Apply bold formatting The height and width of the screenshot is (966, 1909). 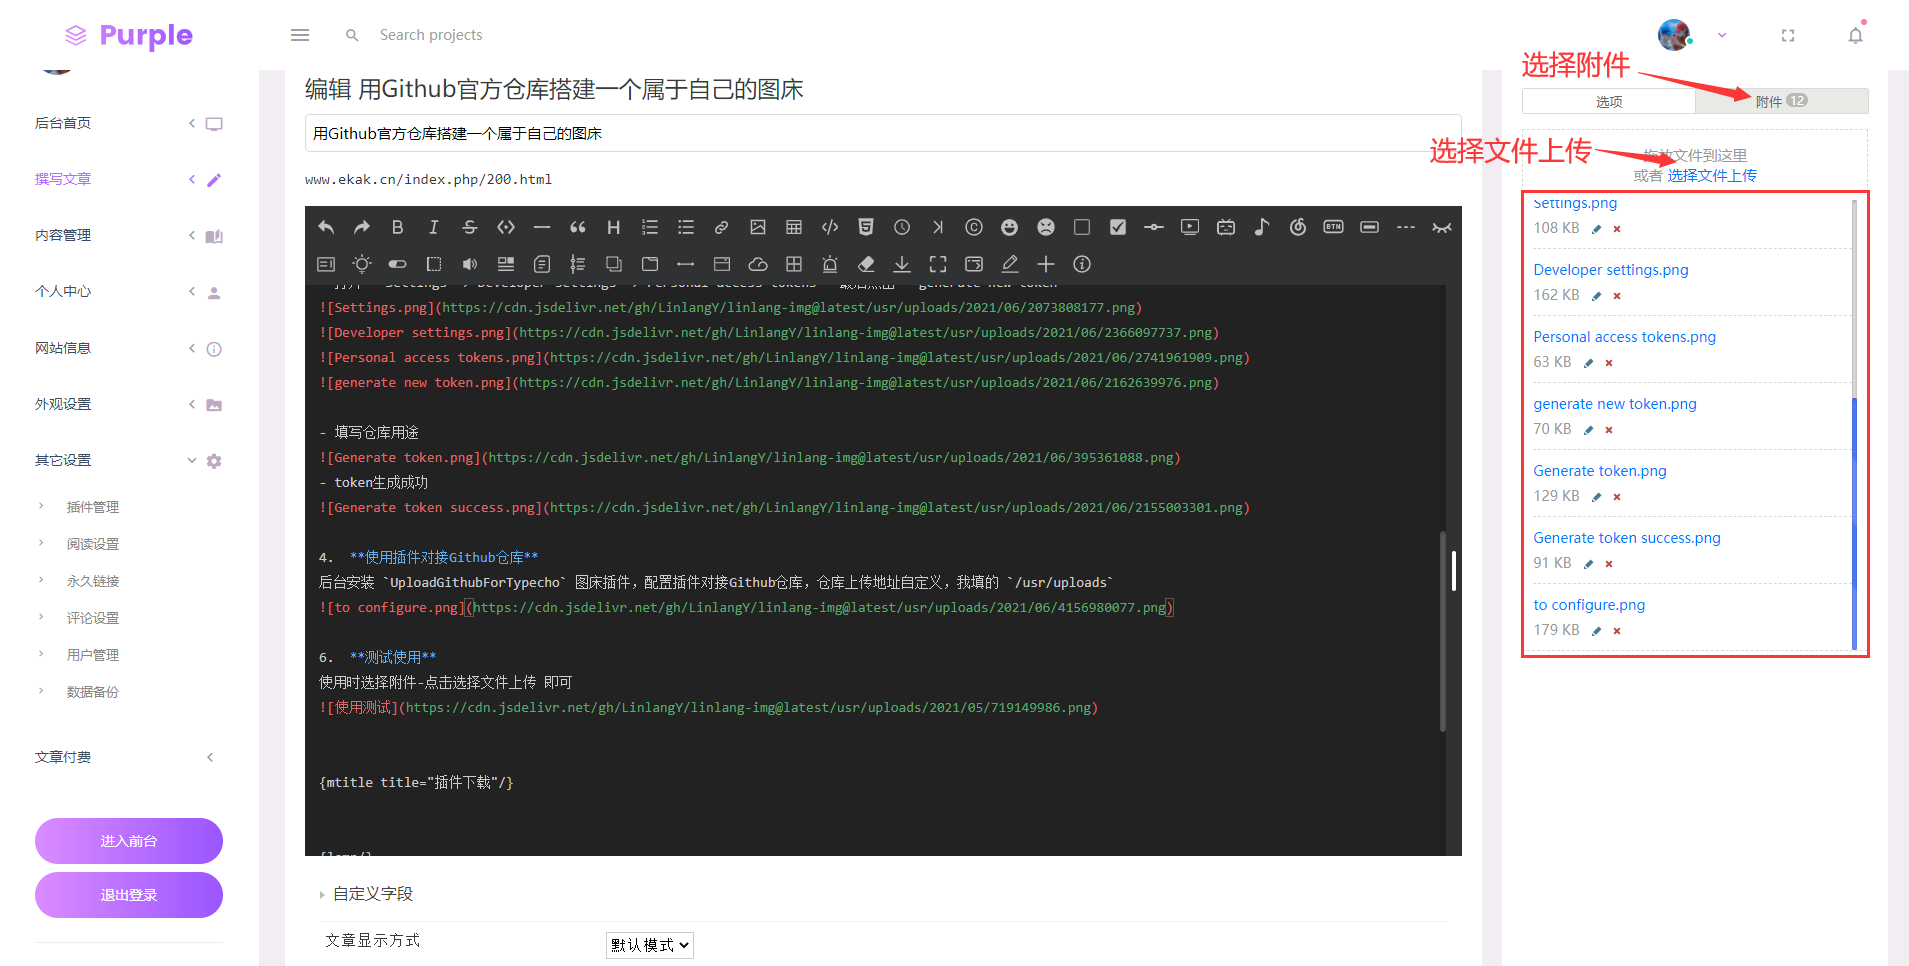point(398,227)
